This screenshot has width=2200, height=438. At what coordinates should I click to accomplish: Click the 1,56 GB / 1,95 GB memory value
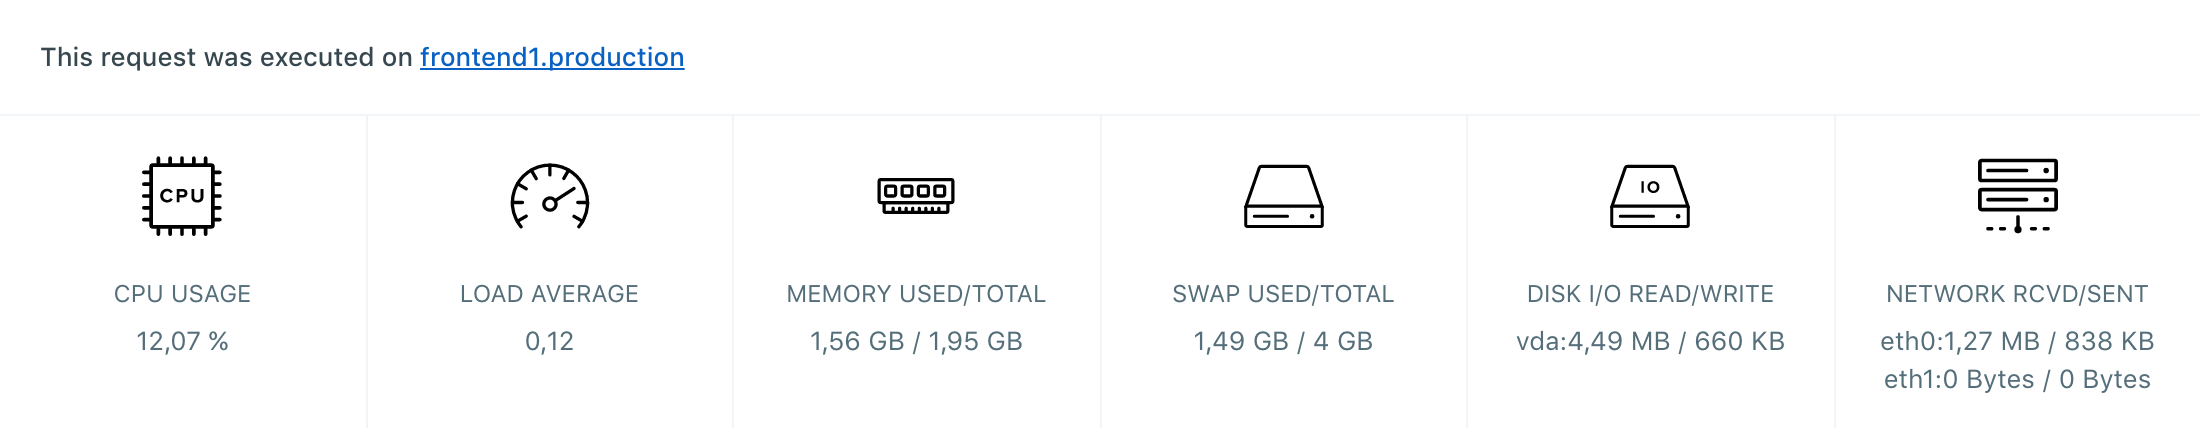[x=916, y=342]
